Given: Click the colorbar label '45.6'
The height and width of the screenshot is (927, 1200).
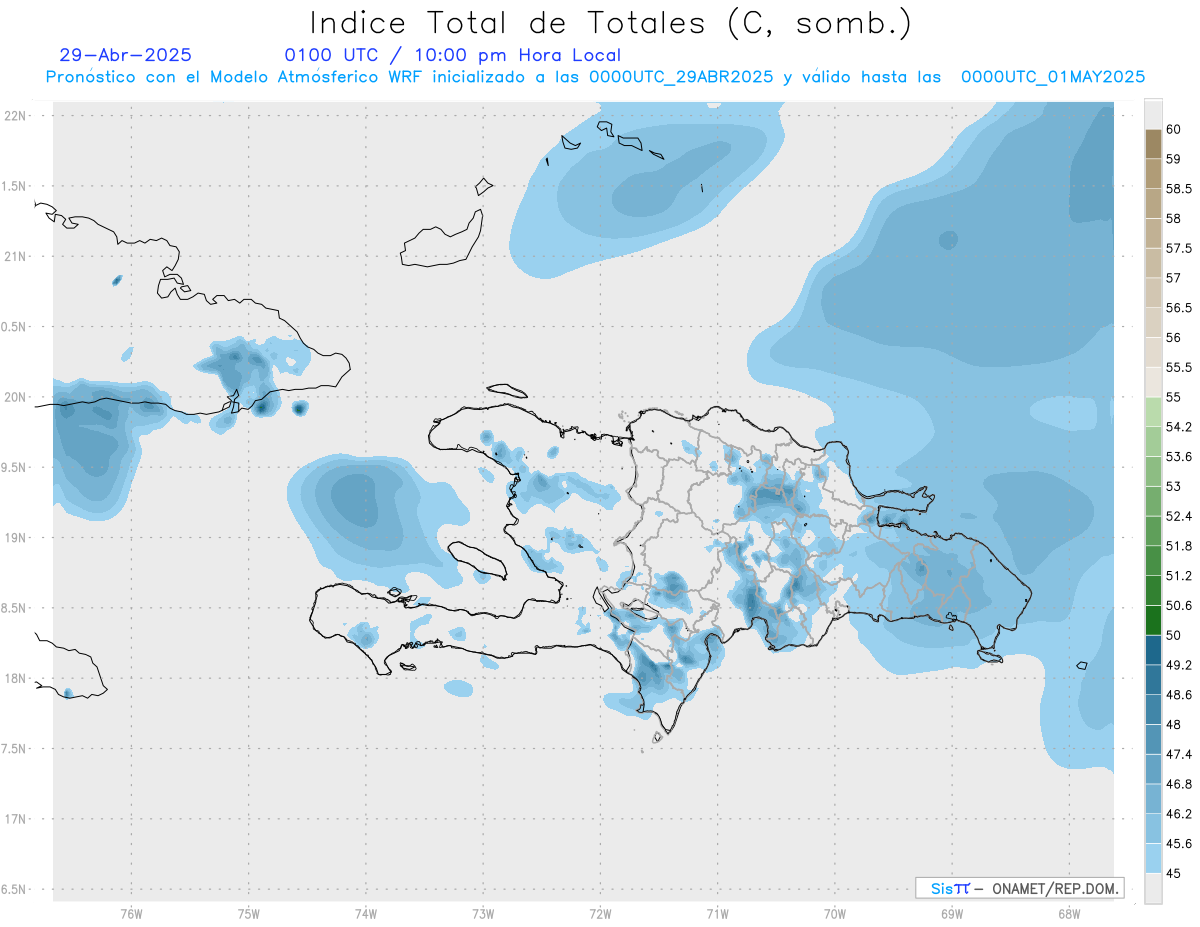Looking at the screenshot, I should point(1179,843).
